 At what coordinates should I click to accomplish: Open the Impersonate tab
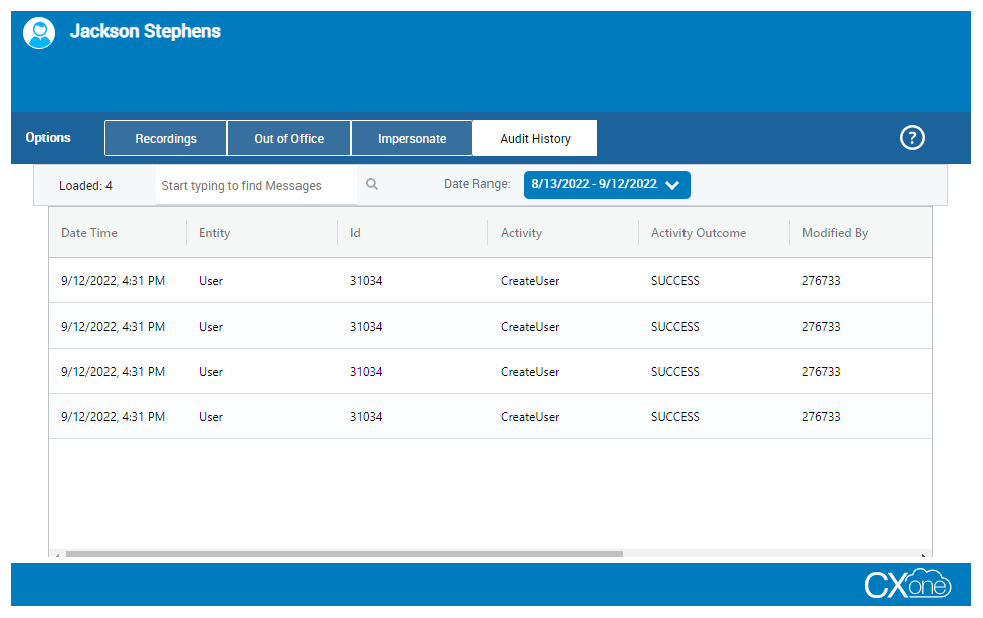(x=412, y=139)
